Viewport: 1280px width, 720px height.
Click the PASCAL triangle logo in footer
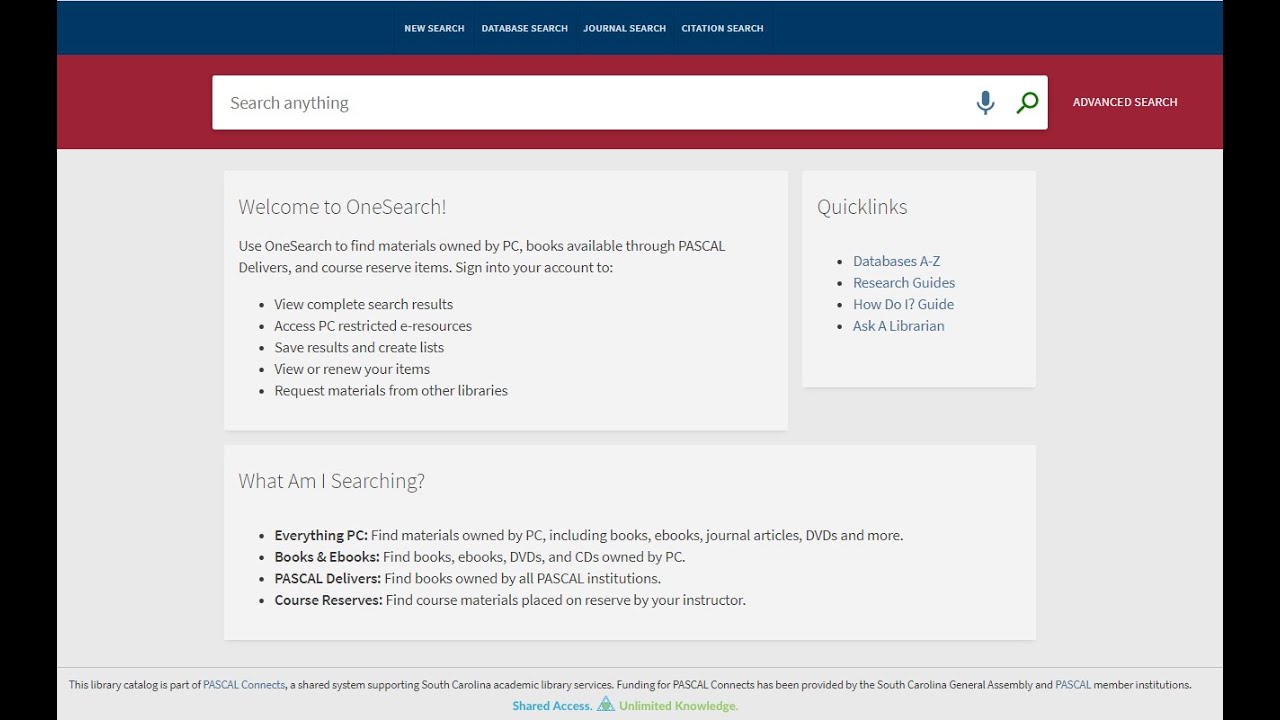605,705
